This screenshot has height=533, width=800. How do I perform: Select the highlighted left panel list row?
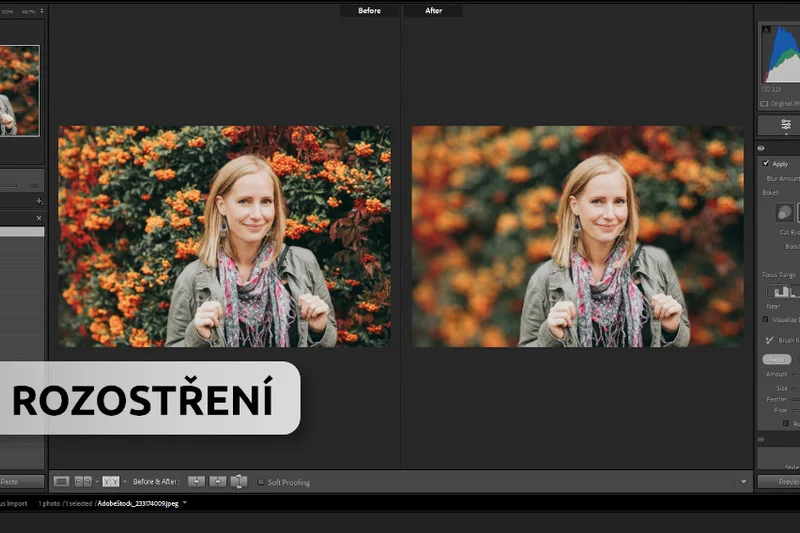point(22,232)
